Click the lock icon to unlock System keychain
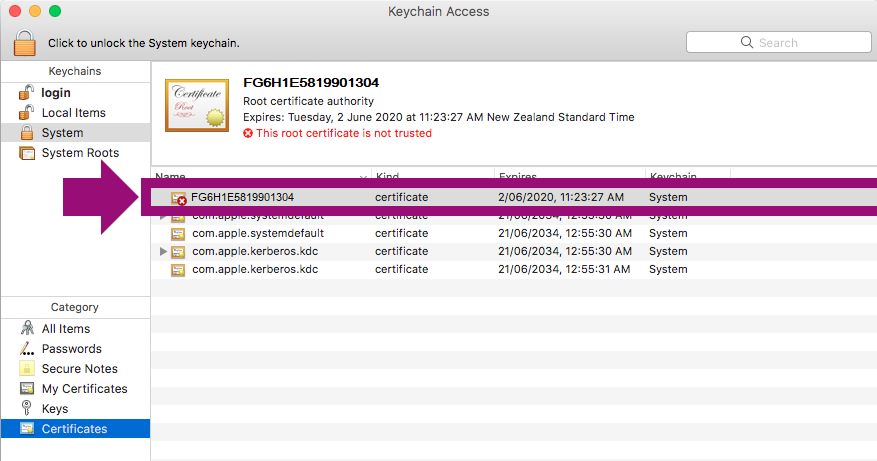877x461 pixels. pos(25,43)
